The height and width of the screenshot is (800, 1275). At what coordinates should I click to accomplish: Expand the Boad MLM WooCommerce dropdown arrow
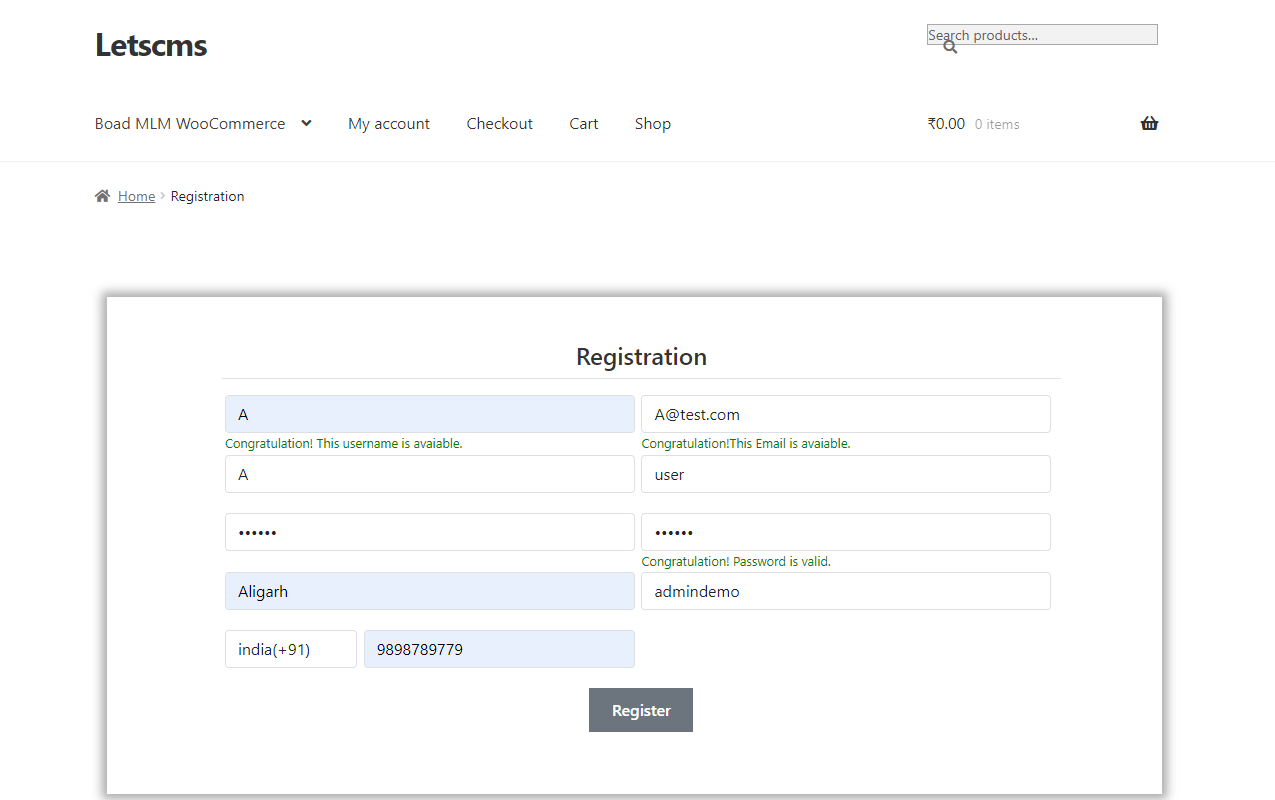pos(306,123)
